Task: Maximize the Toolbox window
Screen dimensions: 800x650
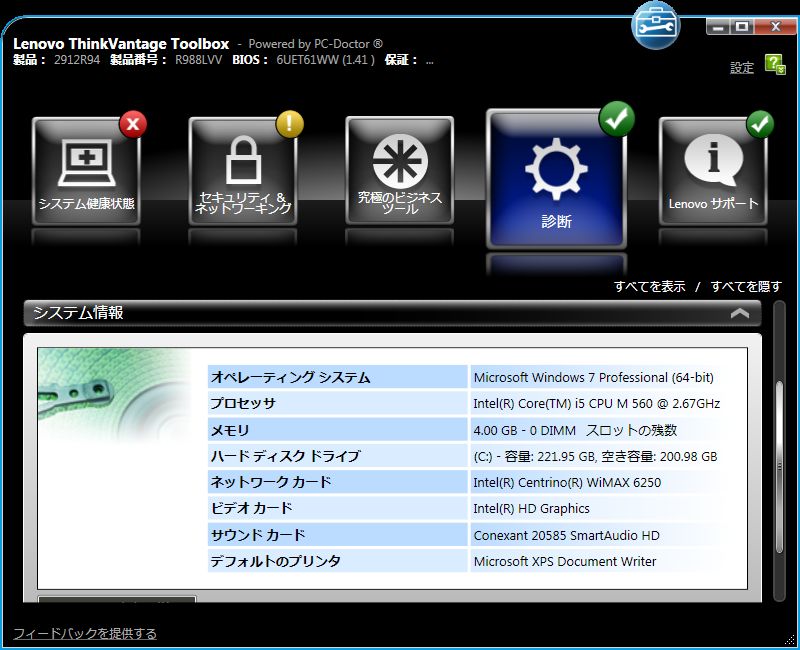Action: click(x=742, y=27)
